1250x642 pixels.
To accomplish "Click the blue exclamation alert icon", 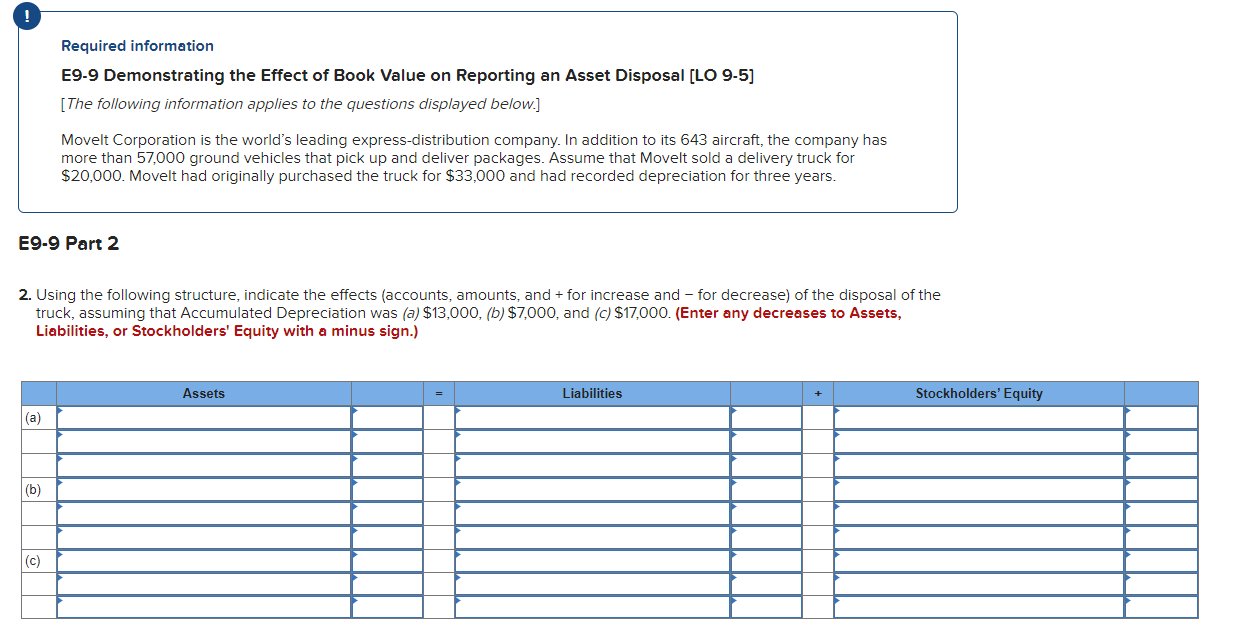I will click(26, 16).
